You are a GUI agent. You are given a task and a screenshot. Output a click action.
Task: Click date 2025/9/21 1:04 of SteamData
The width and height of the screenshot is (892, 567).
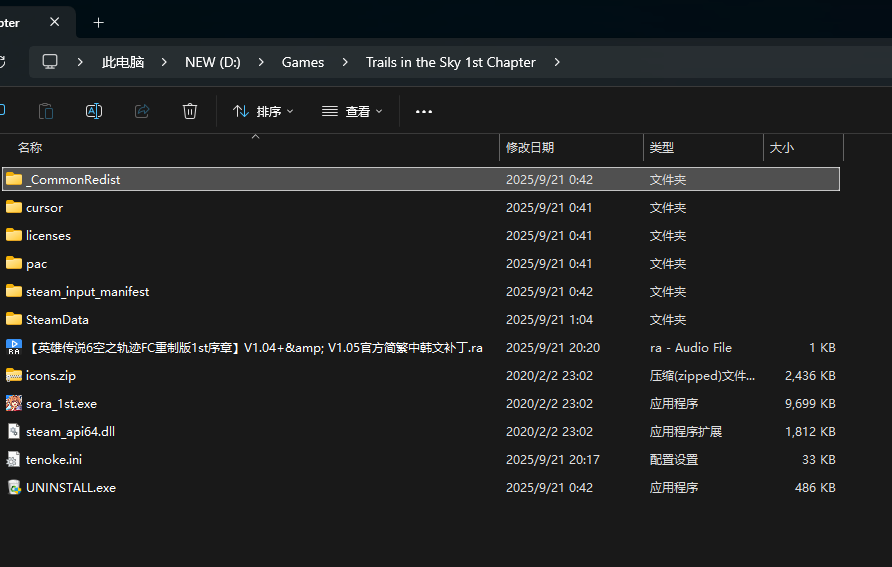tap(550, 320)
